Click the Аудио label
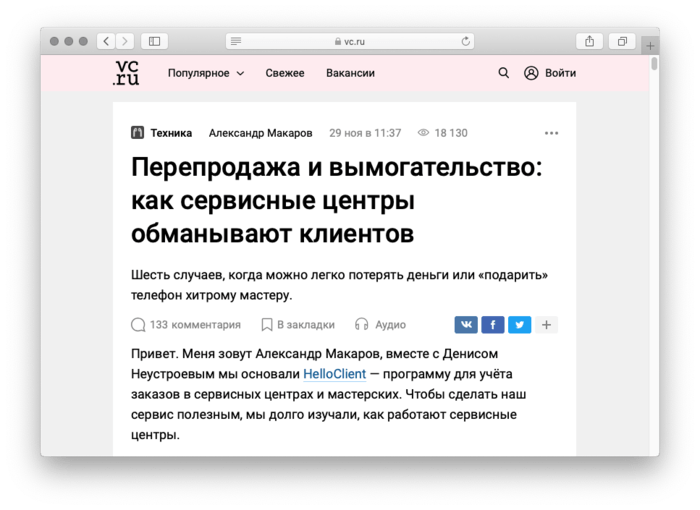Image resolution: width=700 pixels, height=510 pixels. 390,325
